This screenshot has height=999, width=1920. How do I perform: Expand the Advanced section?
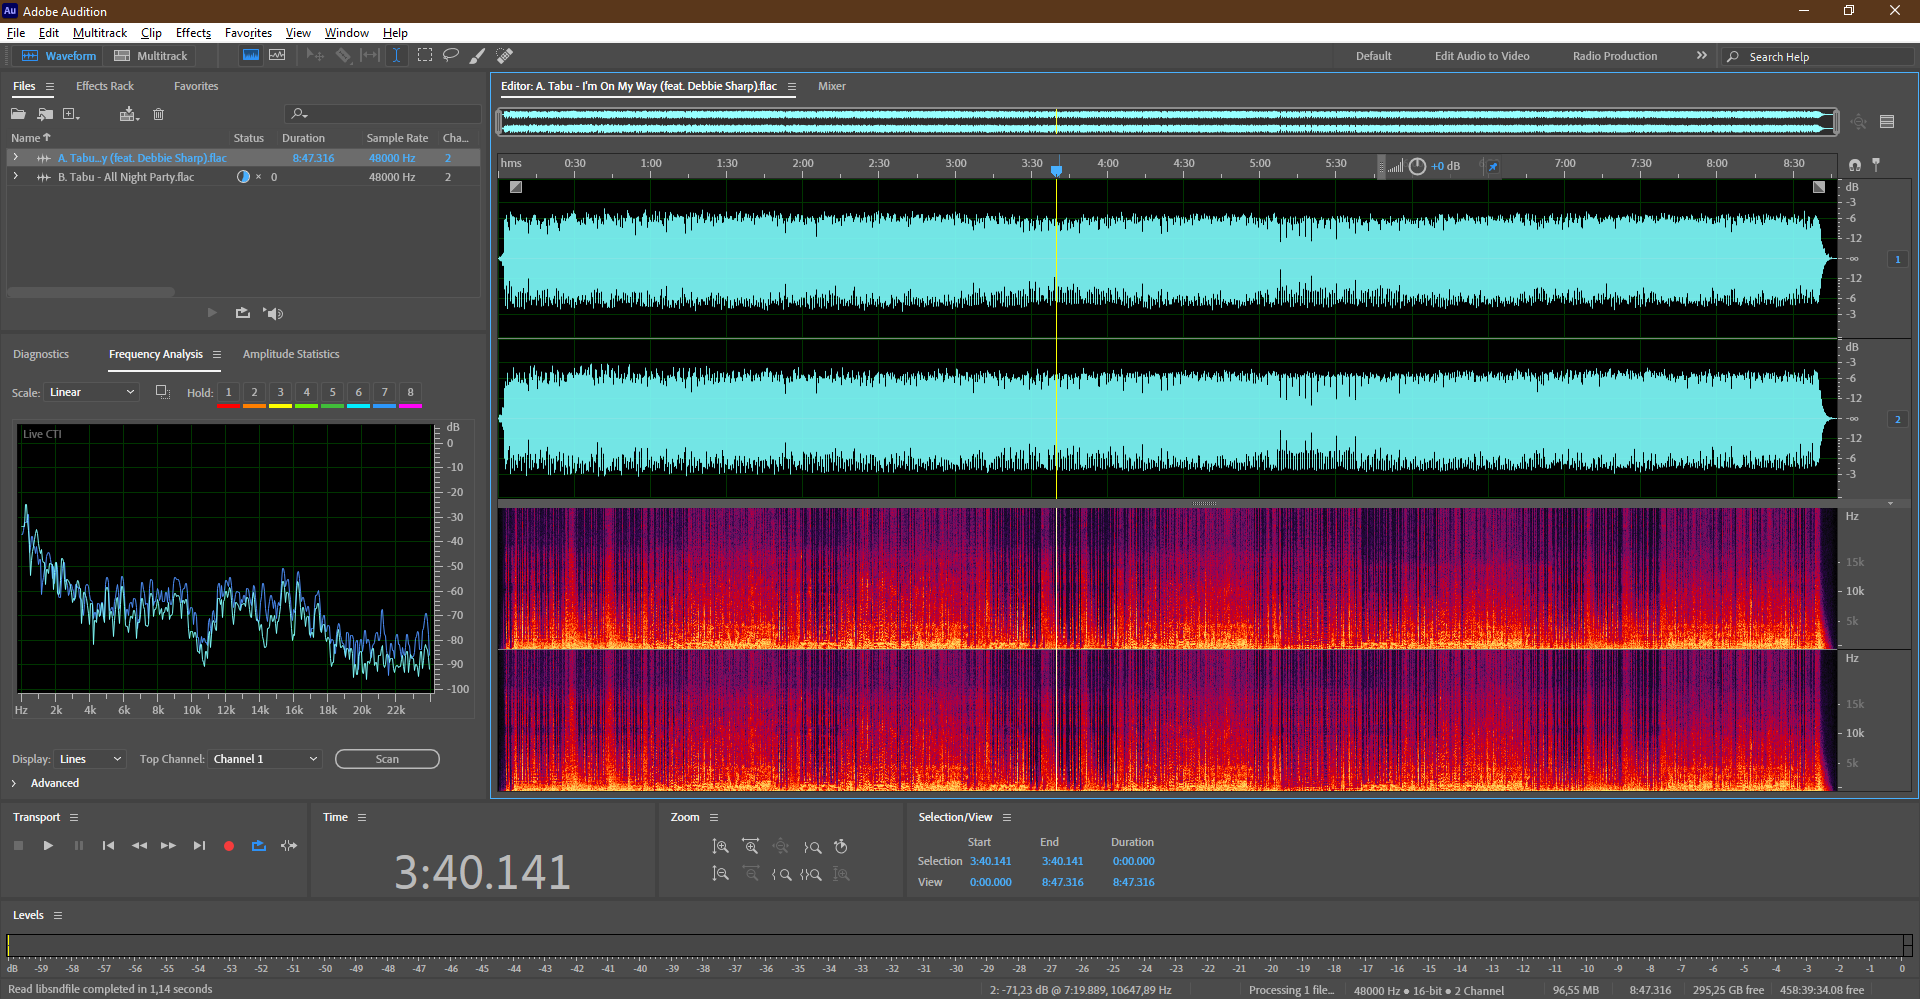point(14,783)
